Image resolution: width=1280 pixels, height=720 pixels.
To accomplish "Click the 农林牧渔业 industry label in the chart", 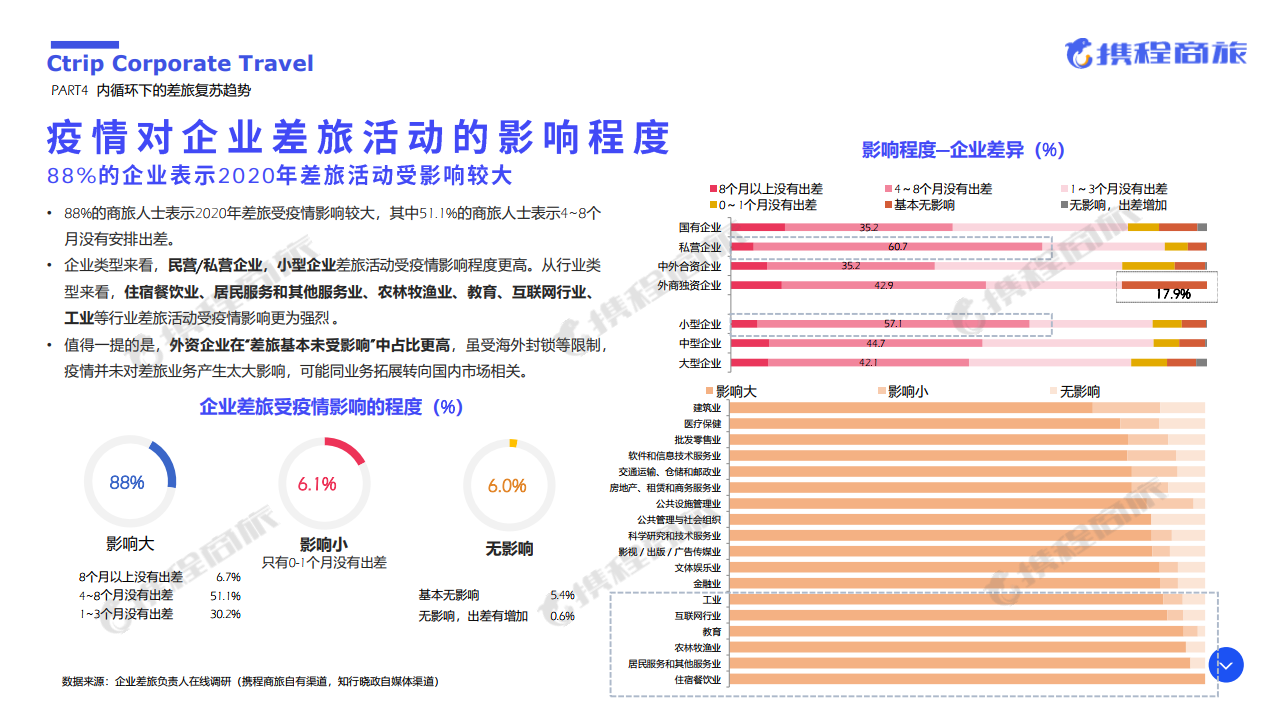I will [697, 648].
